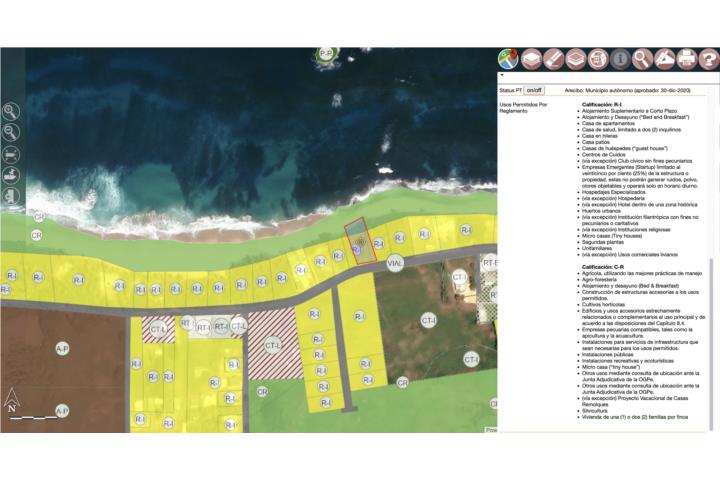Click the full extent map icon

(x=11, y=154)
